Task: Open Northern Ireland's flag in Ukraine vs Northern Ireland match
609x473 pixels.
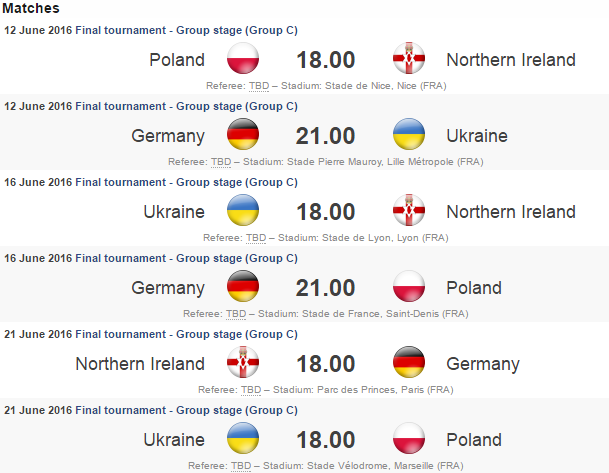Action: point(410,212)
